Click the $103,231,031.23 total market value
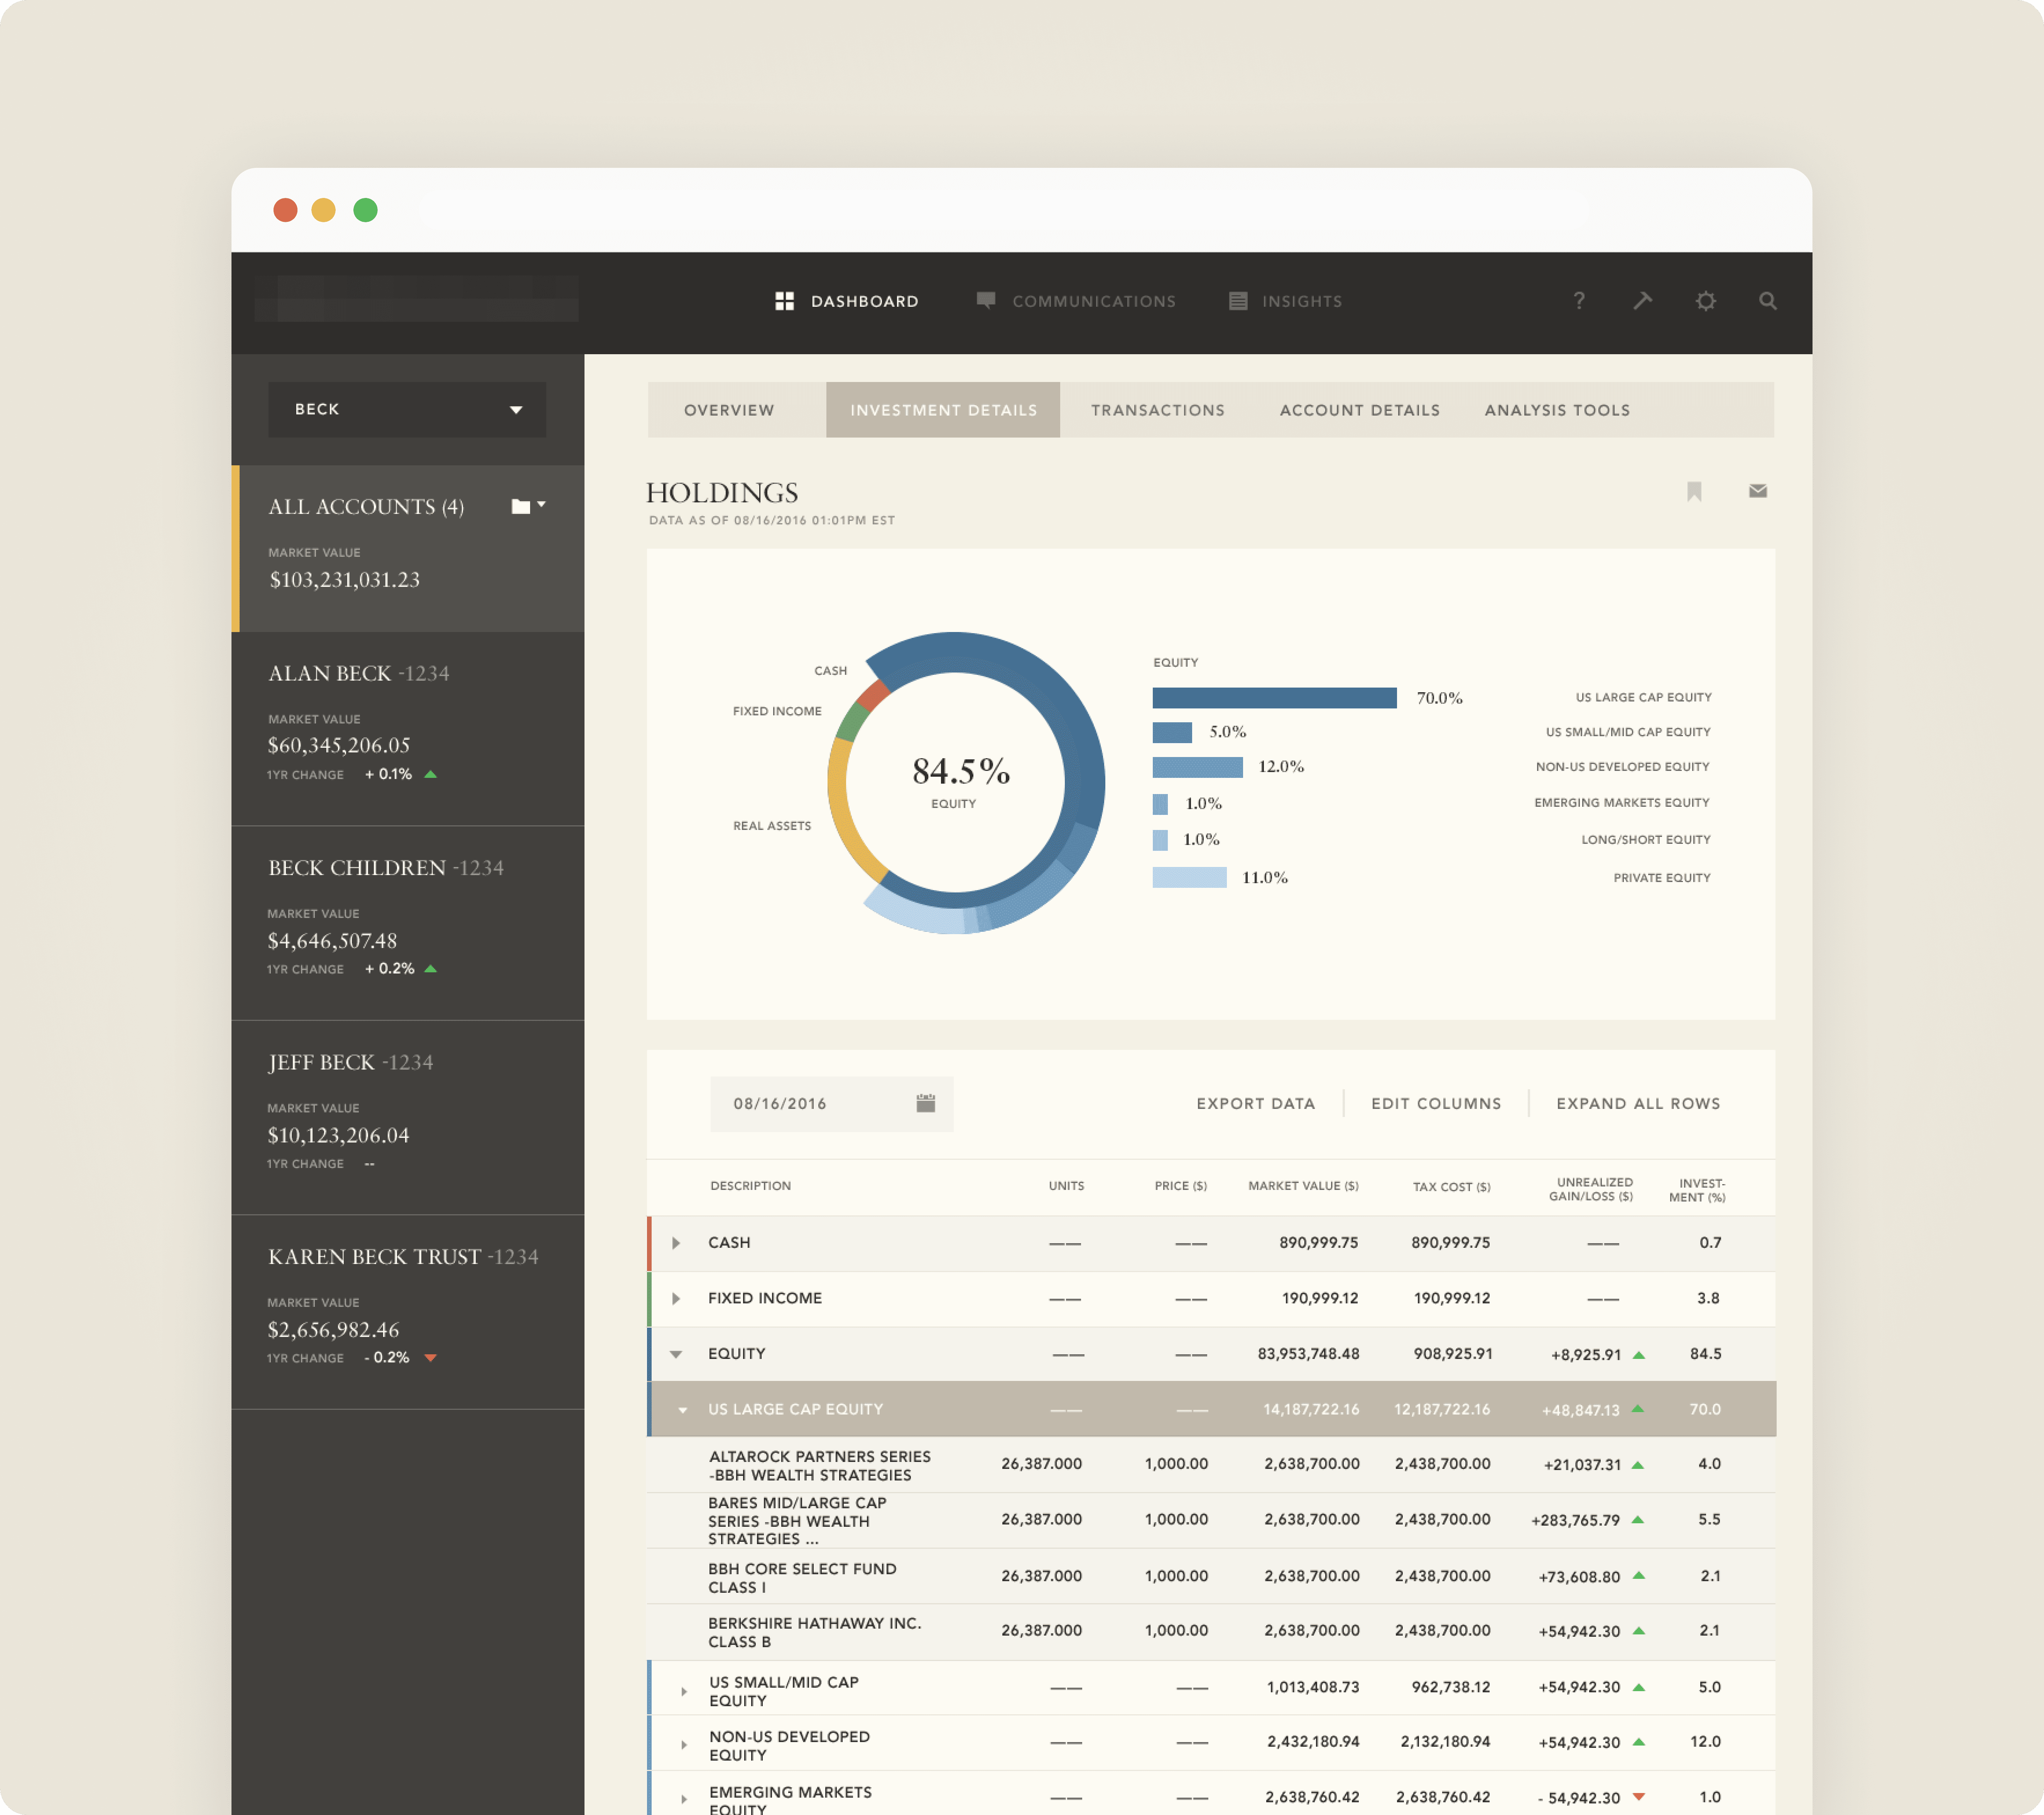Viewport: 2044px width, 1815px height. (x=344, y=580)
